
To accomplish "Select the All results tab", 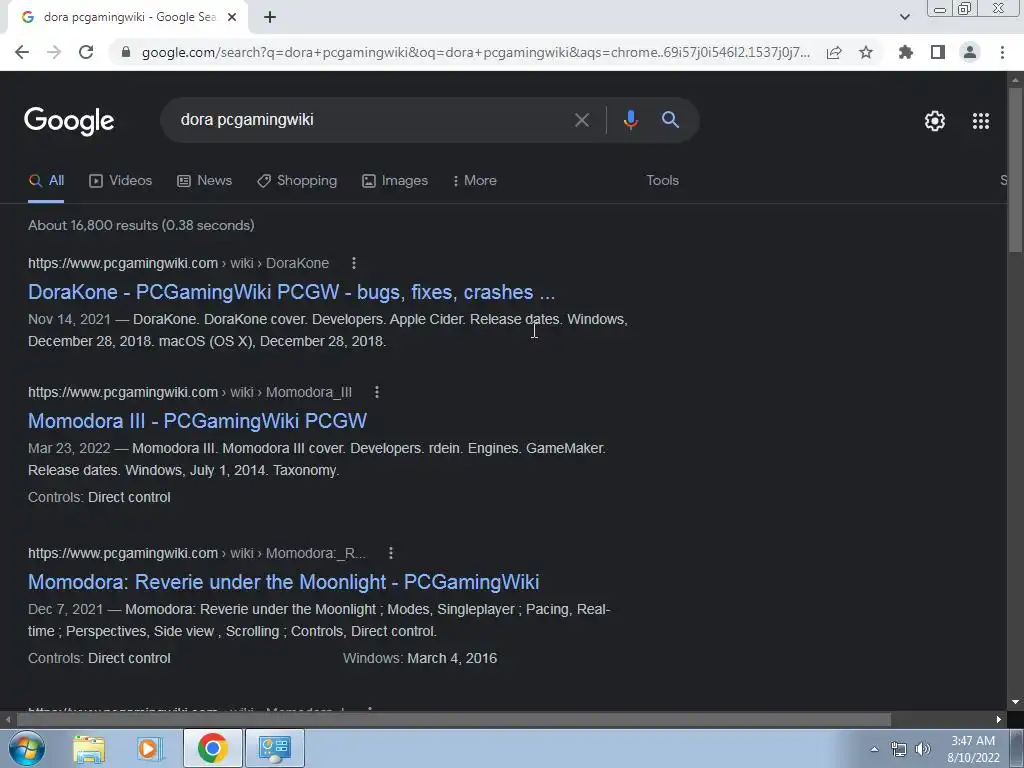I will [46, 181].
